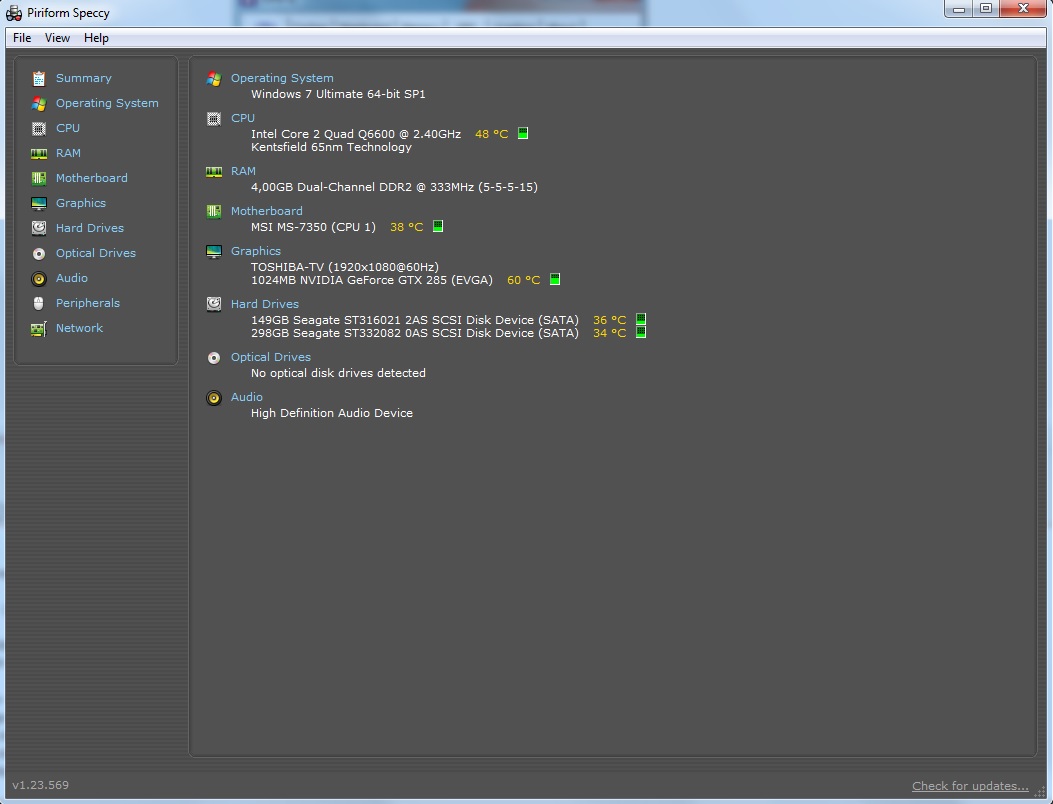Open the File menu
Viewport: 1053px width, 804px height.
[x=20, y=38]
